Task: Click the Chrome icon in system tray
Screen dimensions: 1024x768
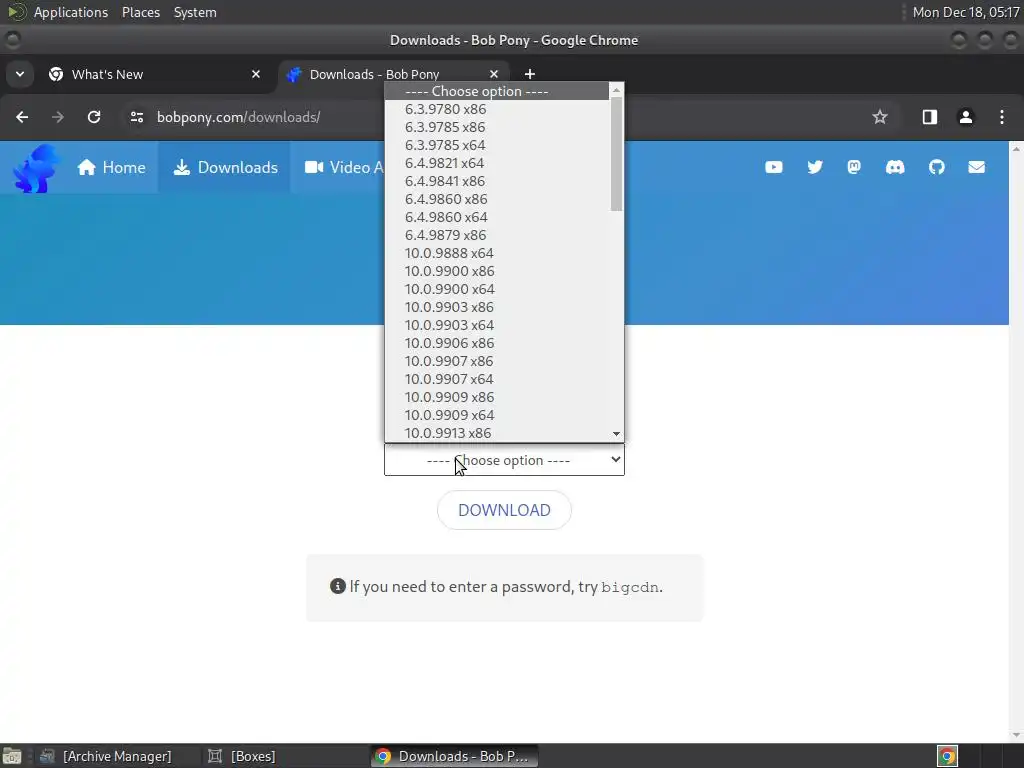Action: click(x=948, y=756)
